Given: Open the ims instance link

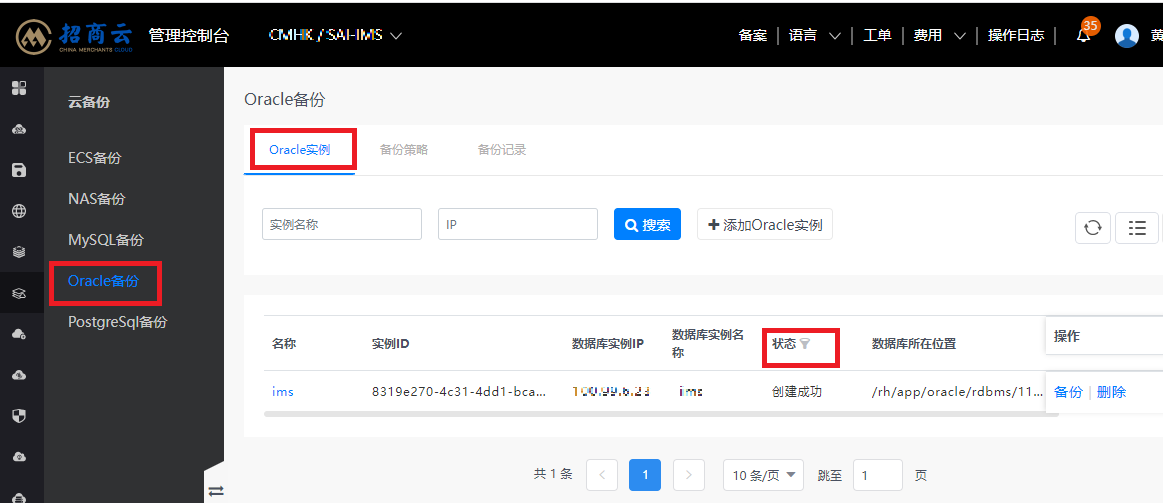Looking at the screenshot, I should 283,392.
